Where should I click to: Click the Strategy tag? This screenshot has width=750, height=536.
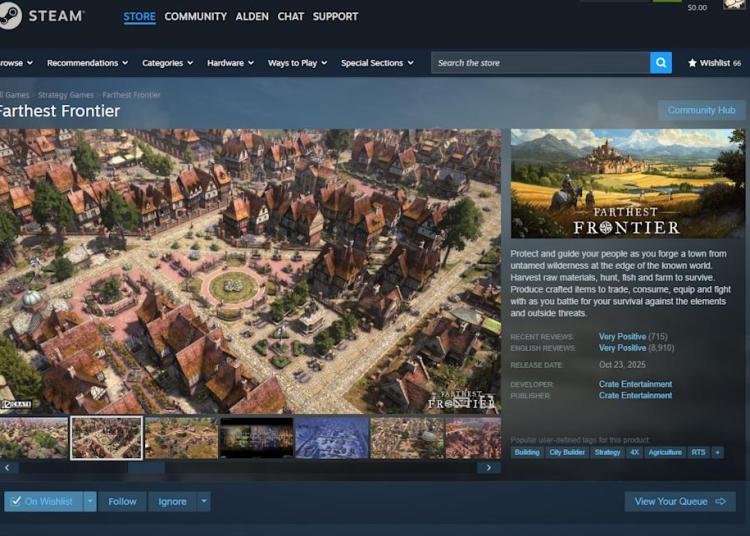tap(607, 452)
